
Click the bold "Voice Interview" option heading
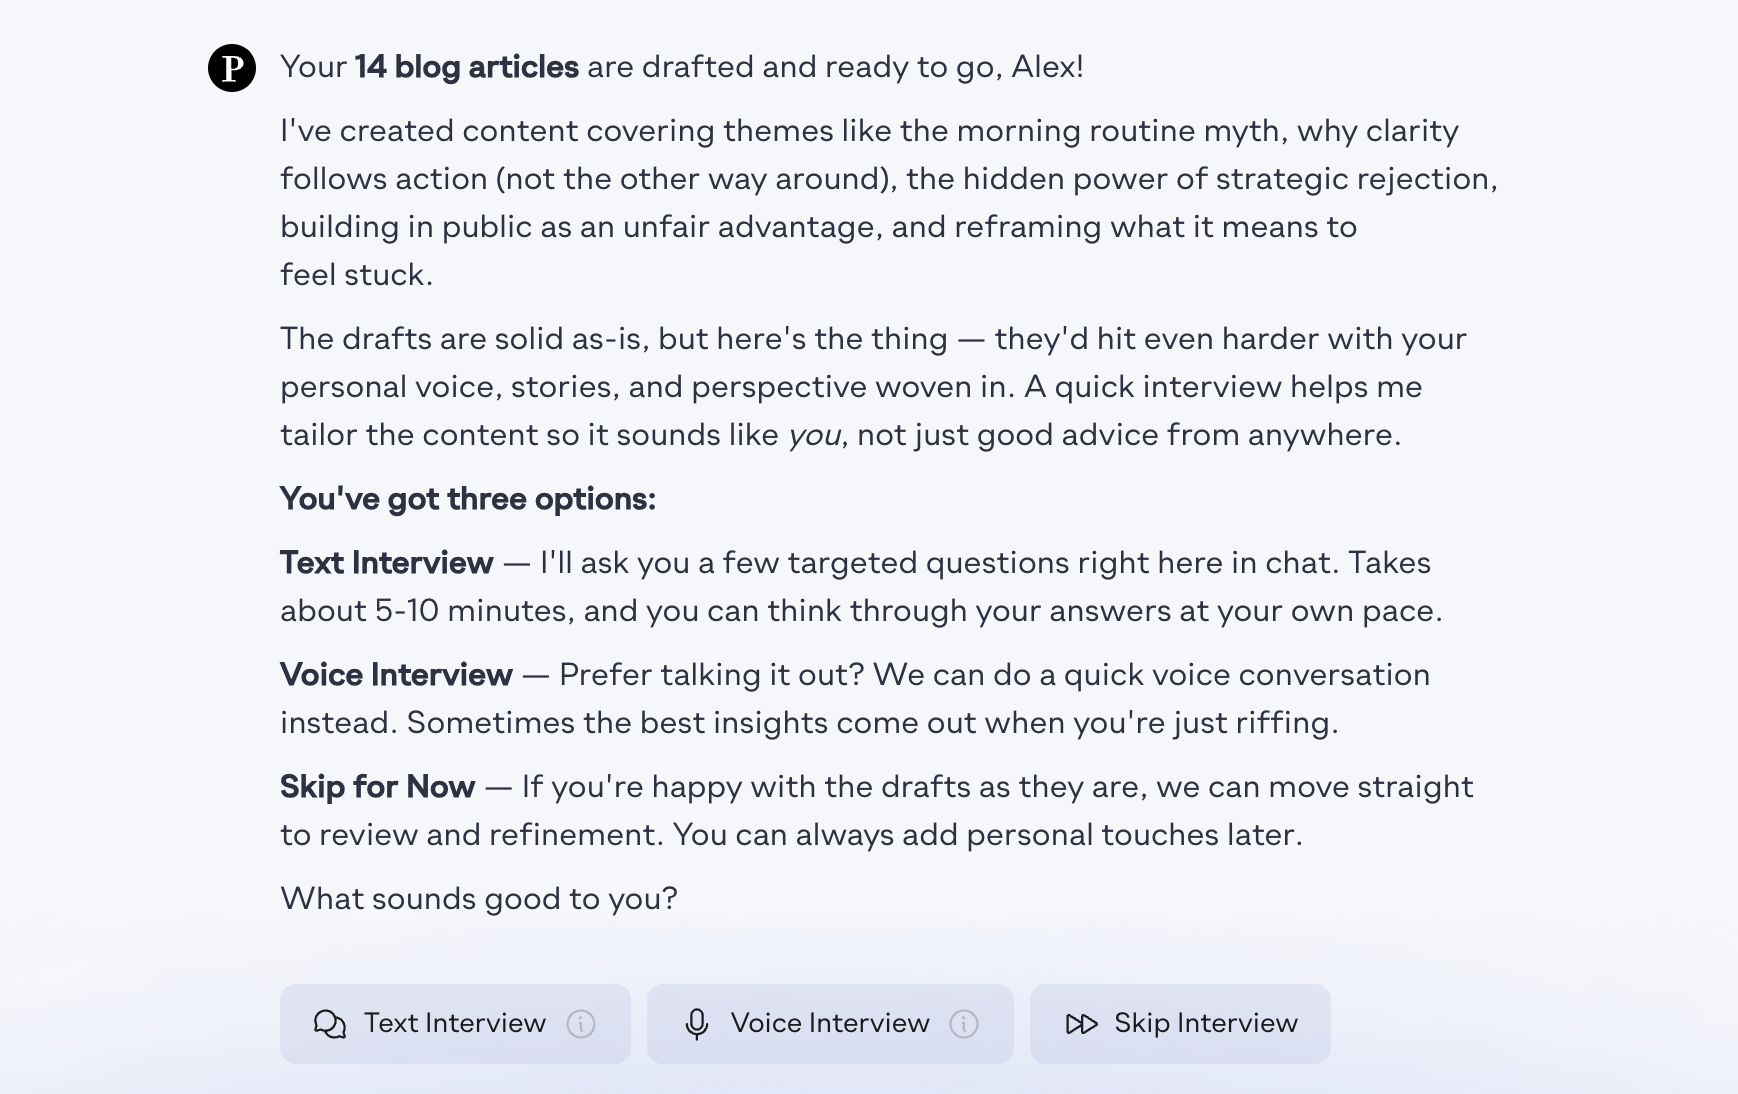[396, 675]
